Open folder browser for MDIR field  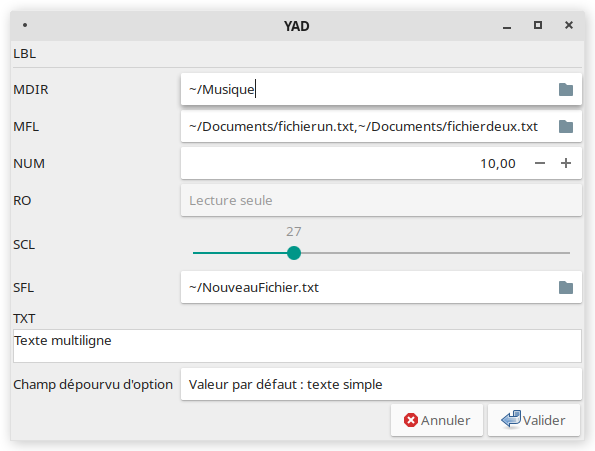(x=566, y=90)
